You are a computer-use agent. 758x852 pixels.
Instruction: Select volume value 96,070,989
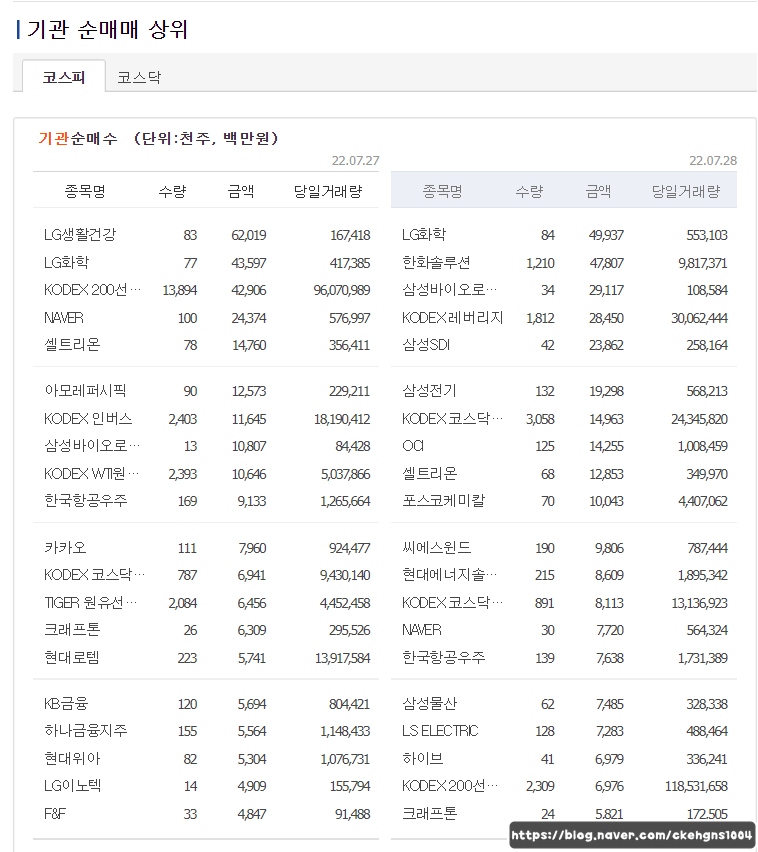point(342,290)
